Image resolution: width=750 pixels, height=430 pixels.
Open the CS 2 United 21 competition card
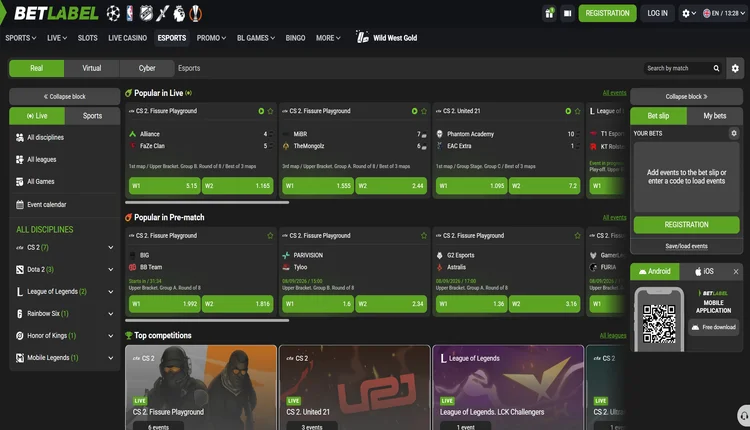(354, 387)
